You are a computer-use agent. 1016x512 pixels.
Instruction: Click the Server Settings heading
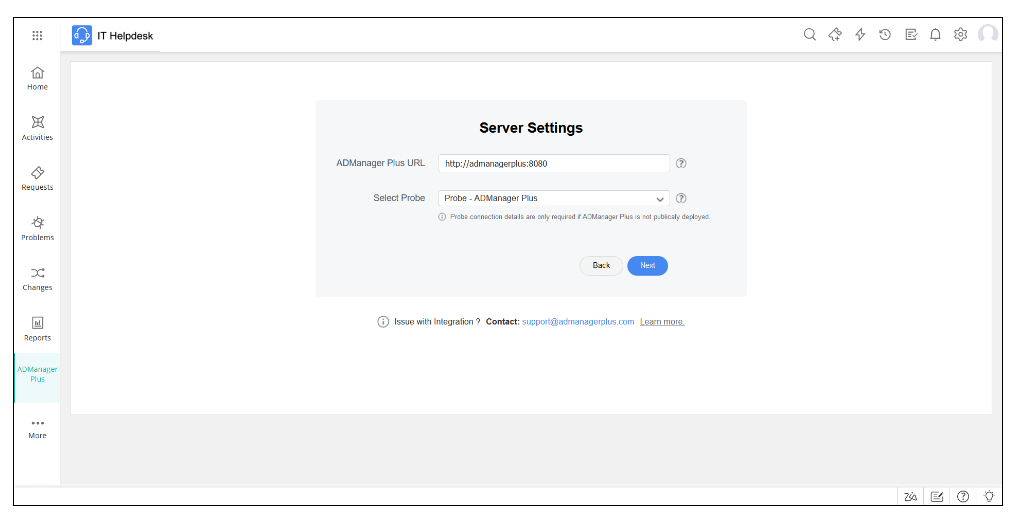531,128
